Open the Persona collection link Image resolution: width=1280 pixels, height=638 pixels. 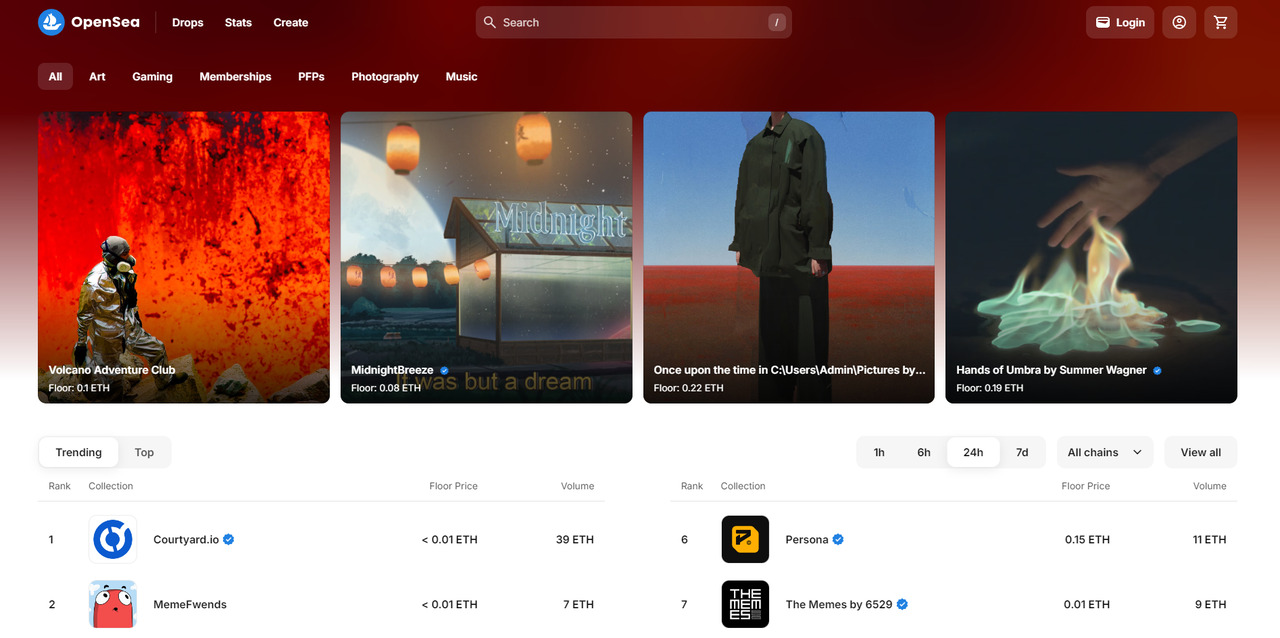(807, 539)
